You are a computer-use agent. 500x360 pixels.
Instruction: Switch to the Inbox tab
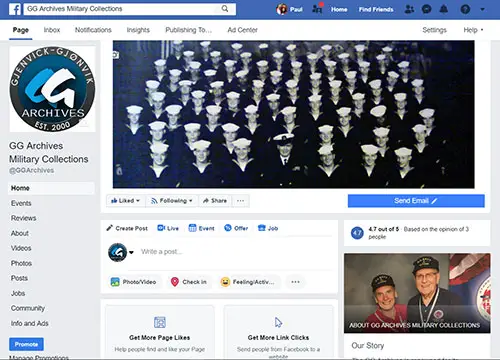pos(52,30)
